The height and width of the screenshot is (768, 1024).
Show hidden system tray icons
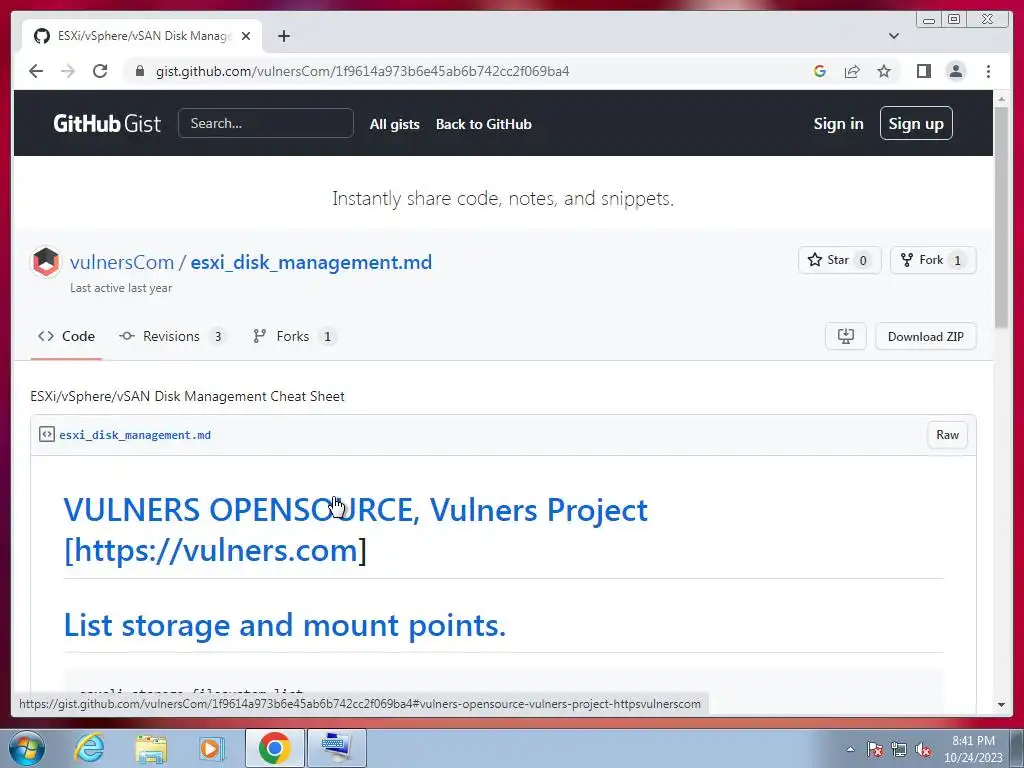click(x=850, y=749)
